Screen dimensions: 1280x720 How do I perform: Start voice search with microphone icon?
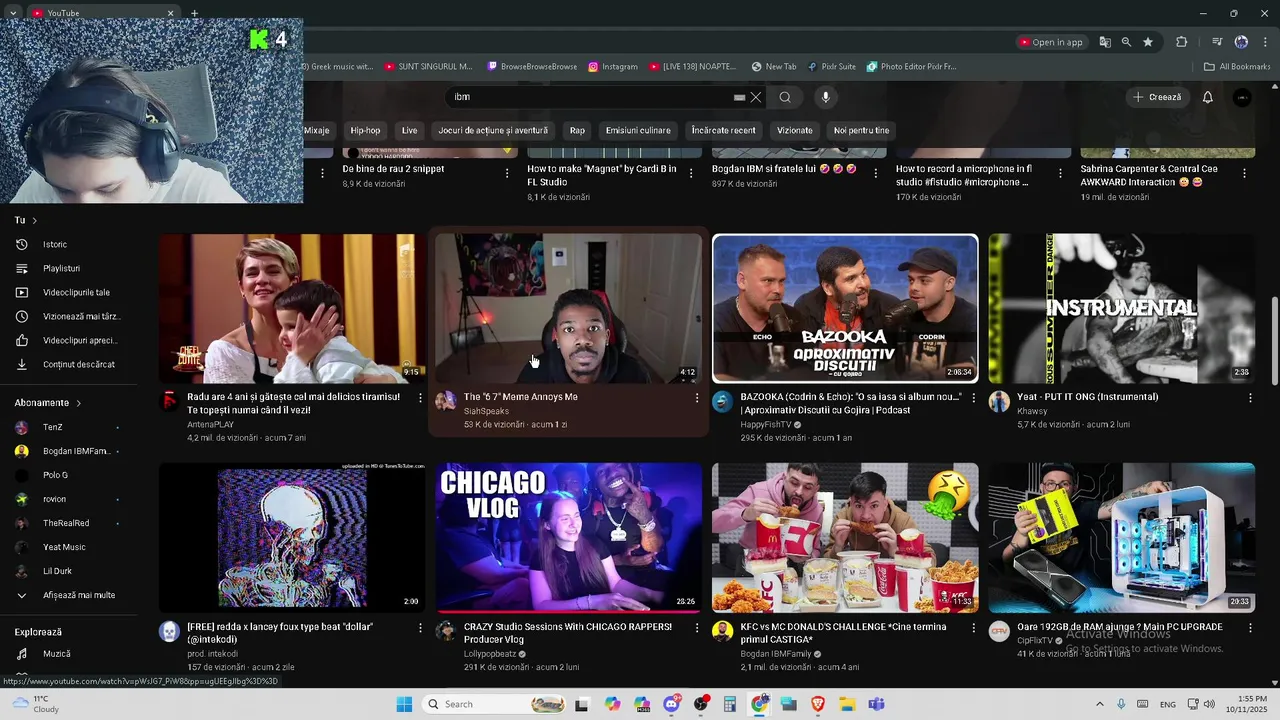coord(825,97)
